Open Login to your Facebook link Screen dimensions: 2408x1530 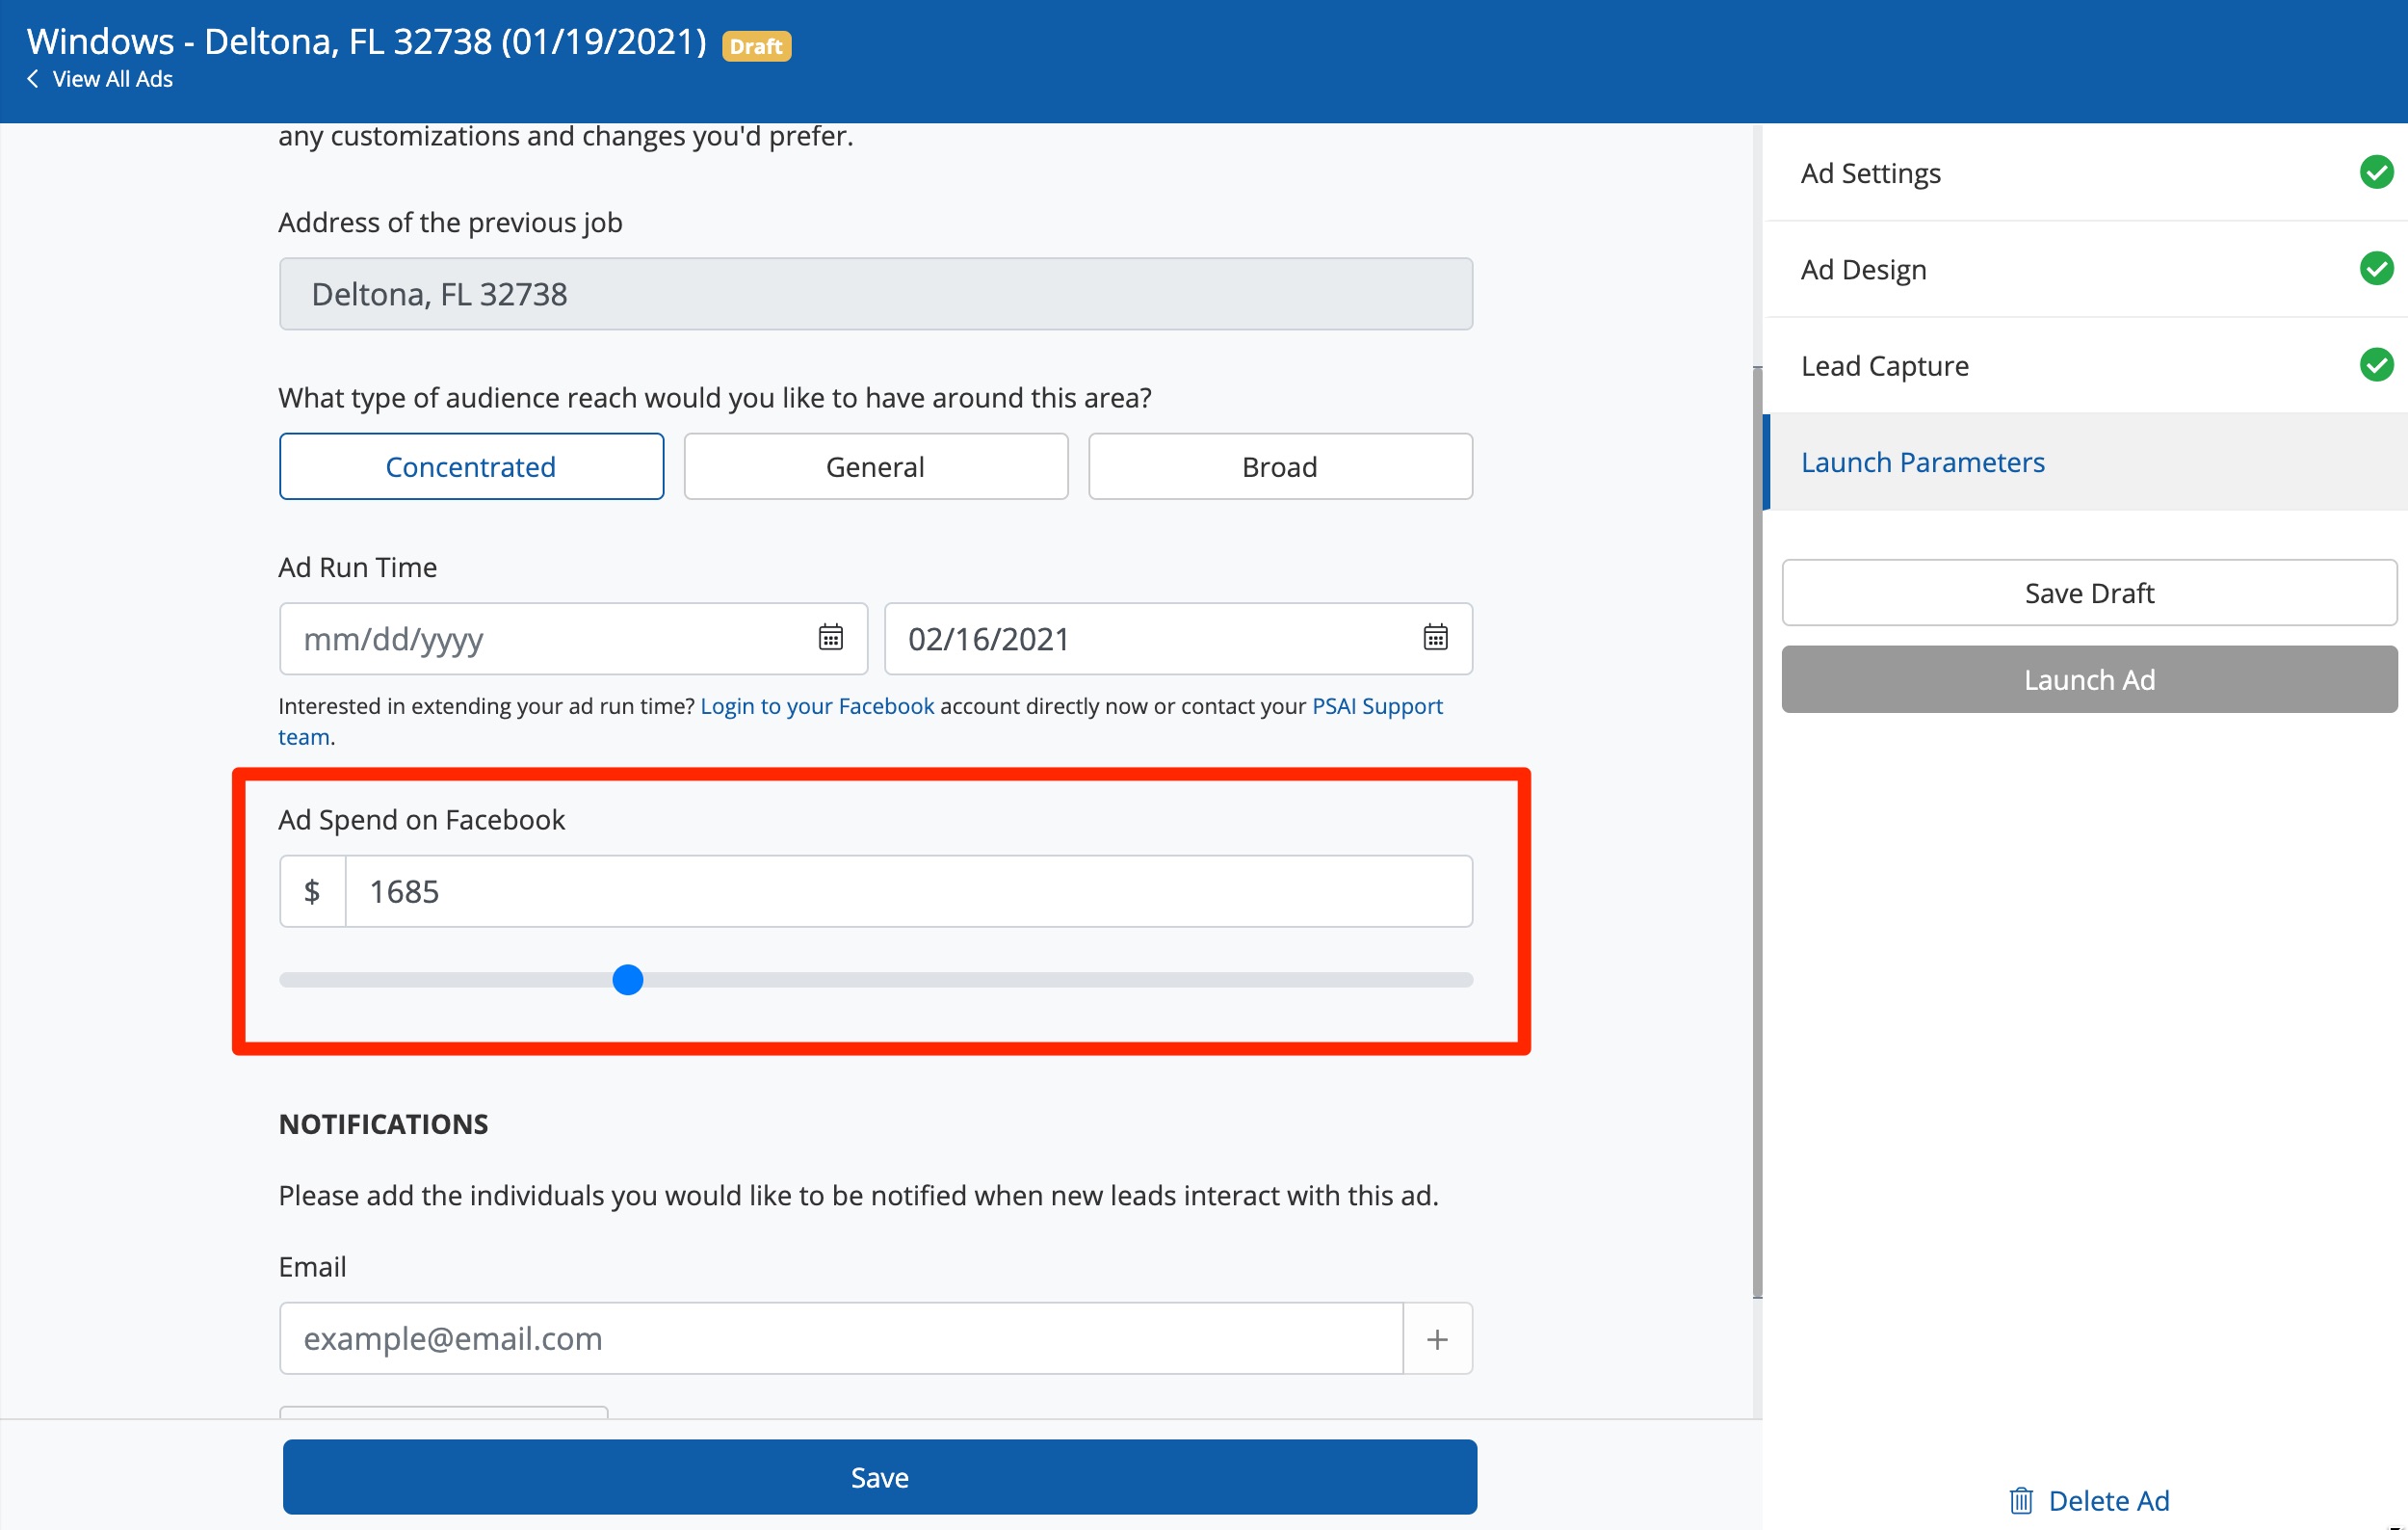[x=817, y=706]
